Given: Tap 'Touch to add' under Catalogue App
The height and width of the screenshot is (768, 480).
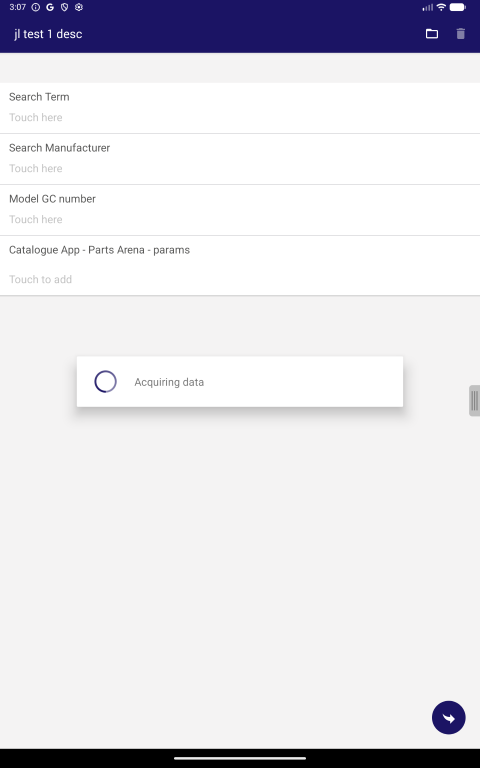Looking at the screenshot, I should click(x=40, y=279).
